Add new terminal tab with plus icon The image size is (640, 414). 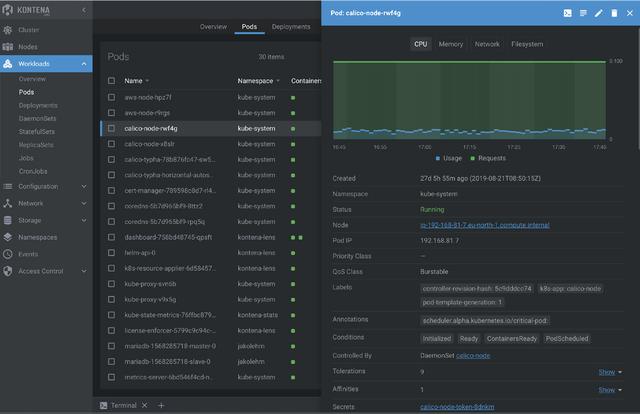(x=161, y=405)
